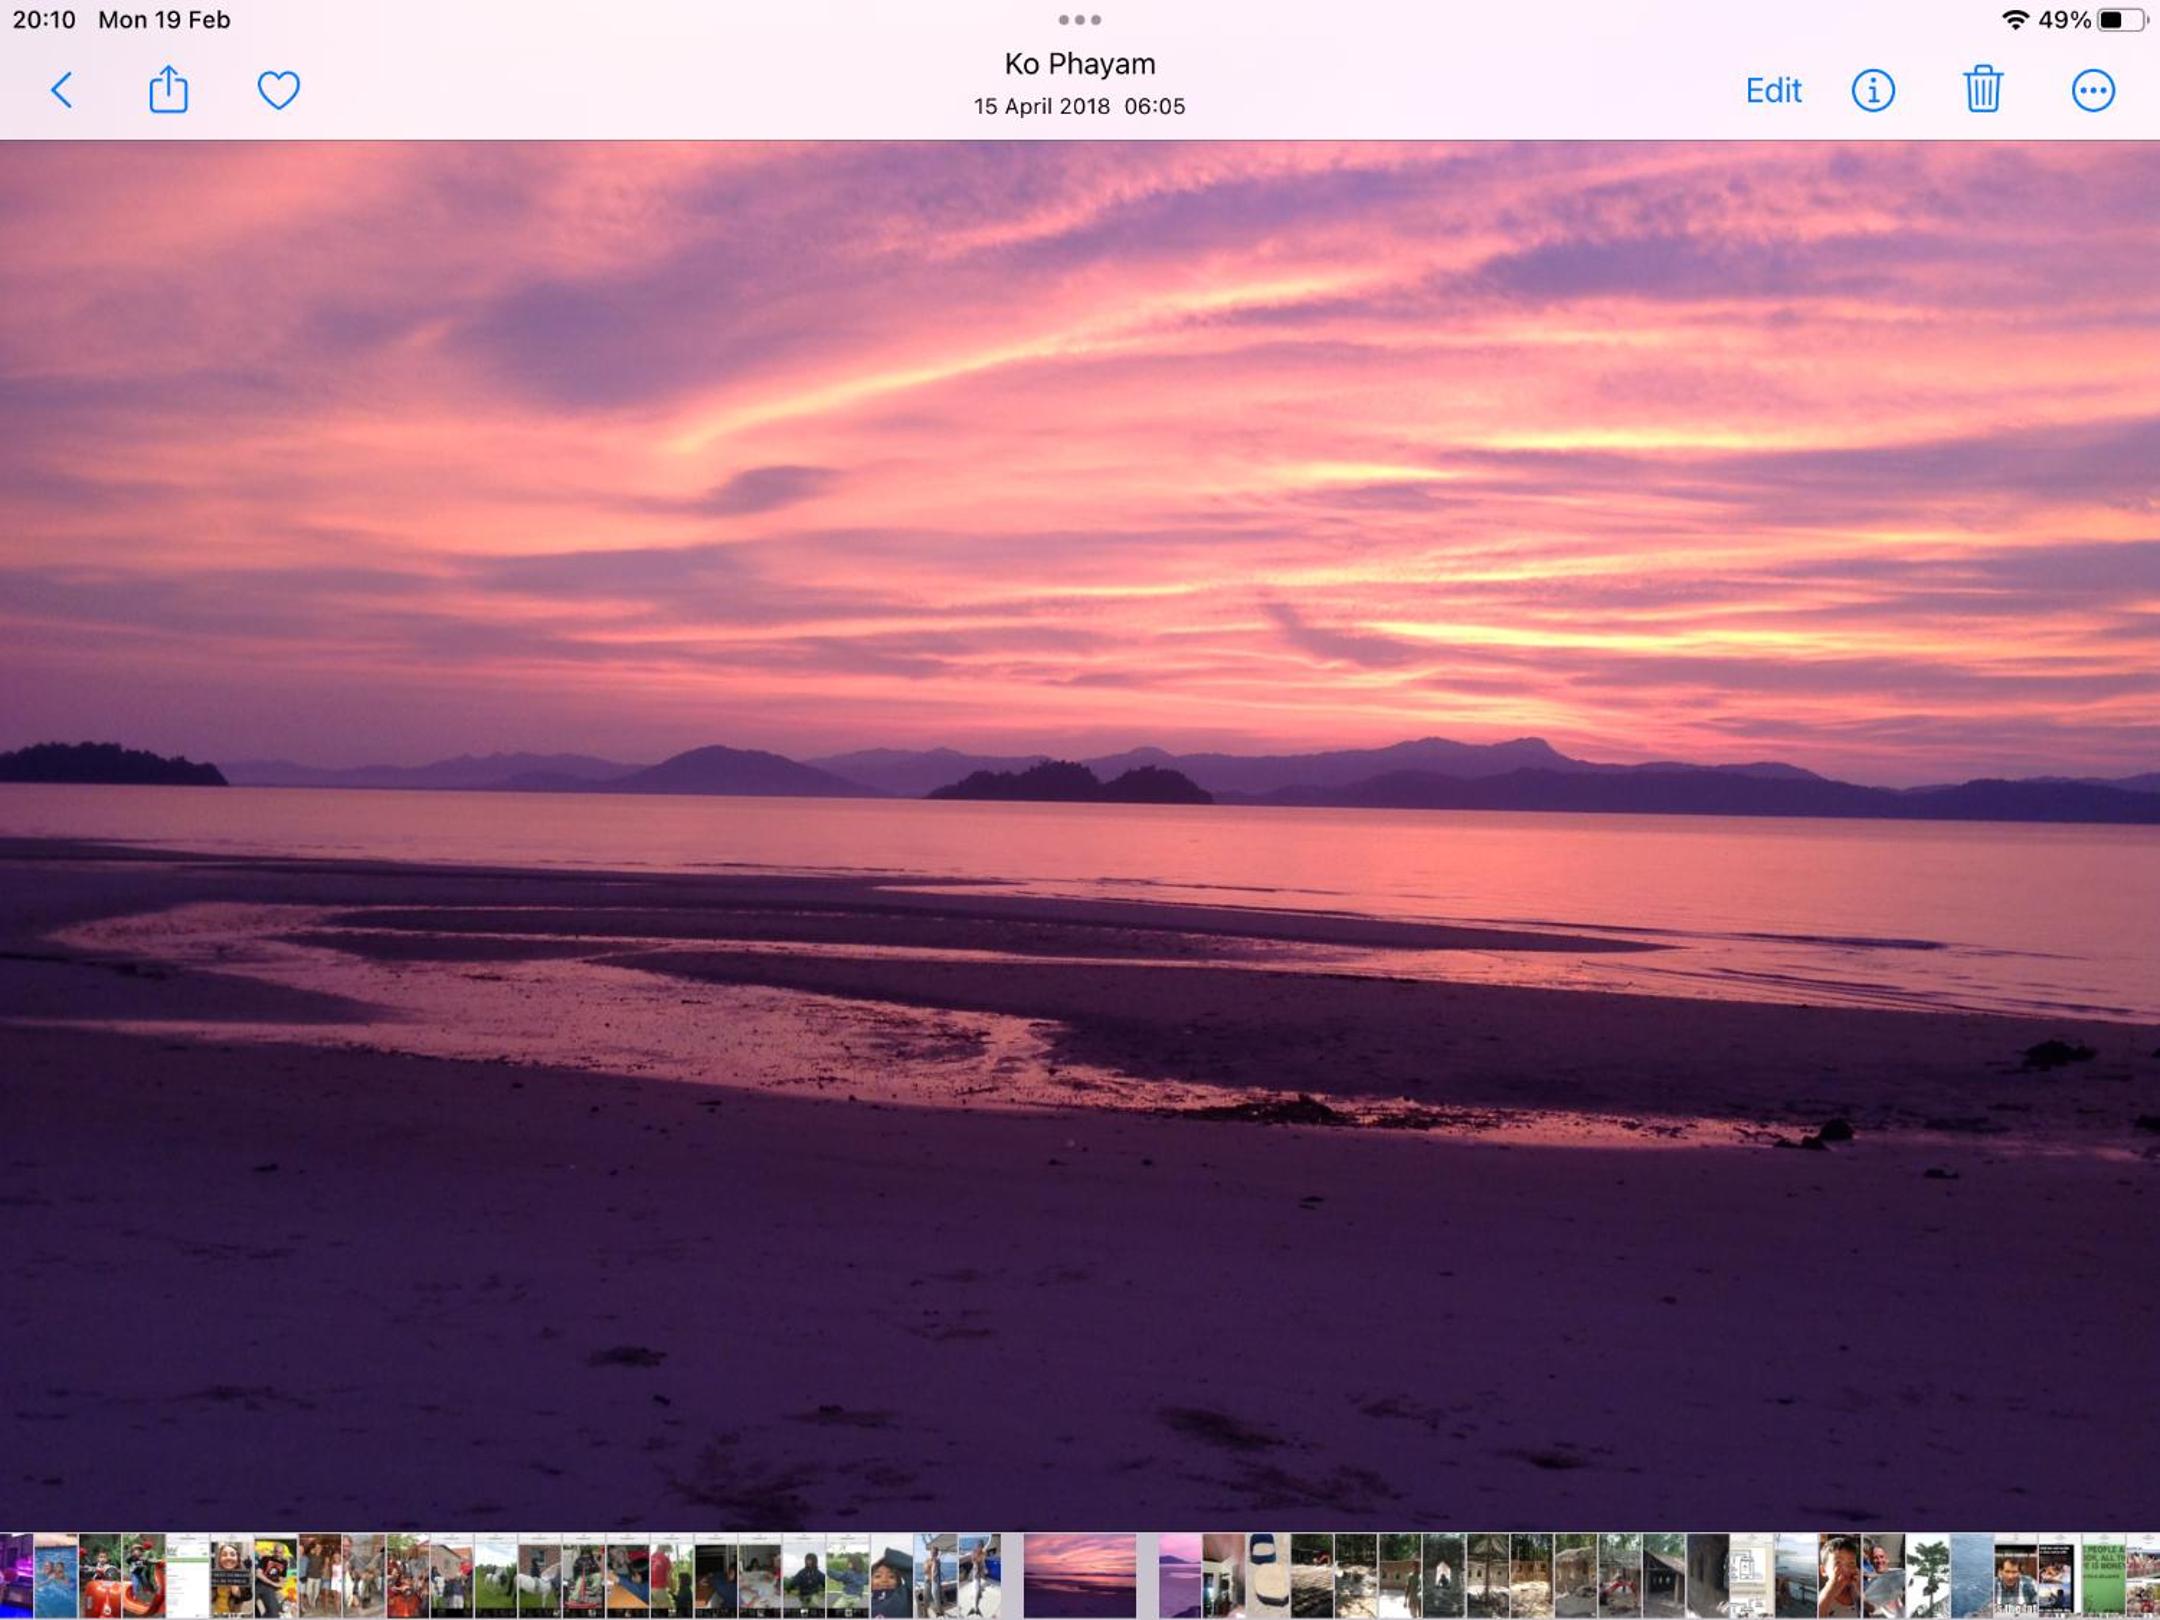
Task: Tap the clock time in status bar
Action: point(44,20)
